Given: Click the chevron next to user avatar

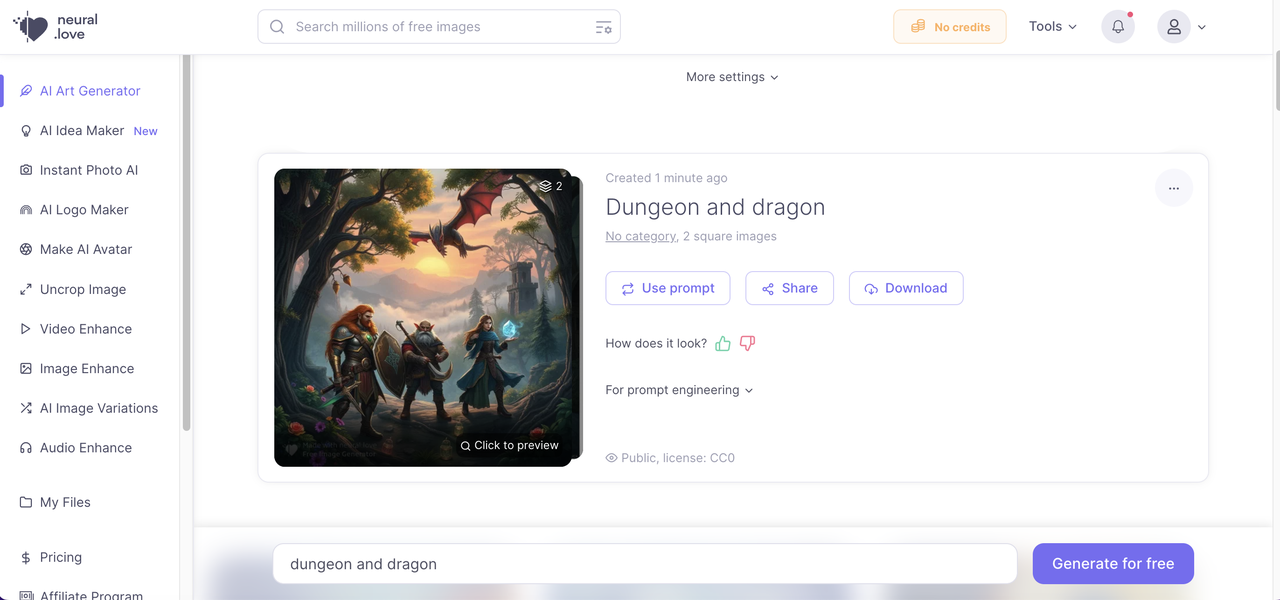Looking at the screenshot, I should (1202, 27).
